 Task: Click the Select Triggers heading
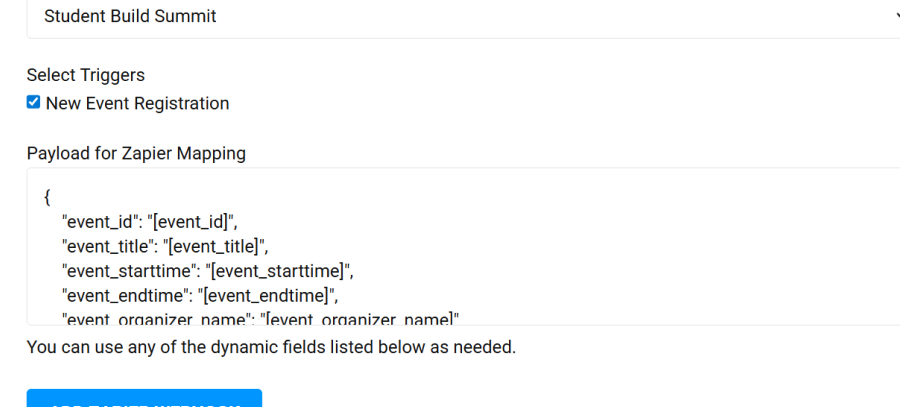(85, 75)
